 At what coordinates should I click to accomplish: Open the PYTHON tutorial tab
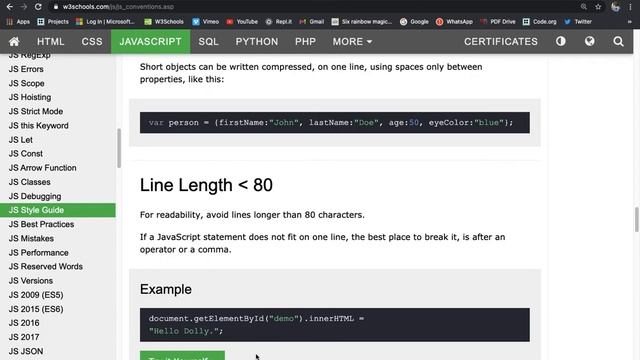[257, 41]
